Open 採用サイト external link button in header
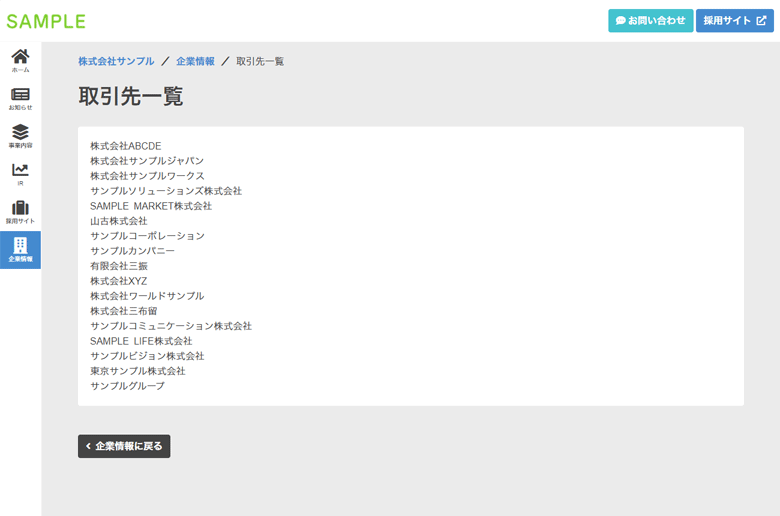780x516 pixels. click(734, 21)
